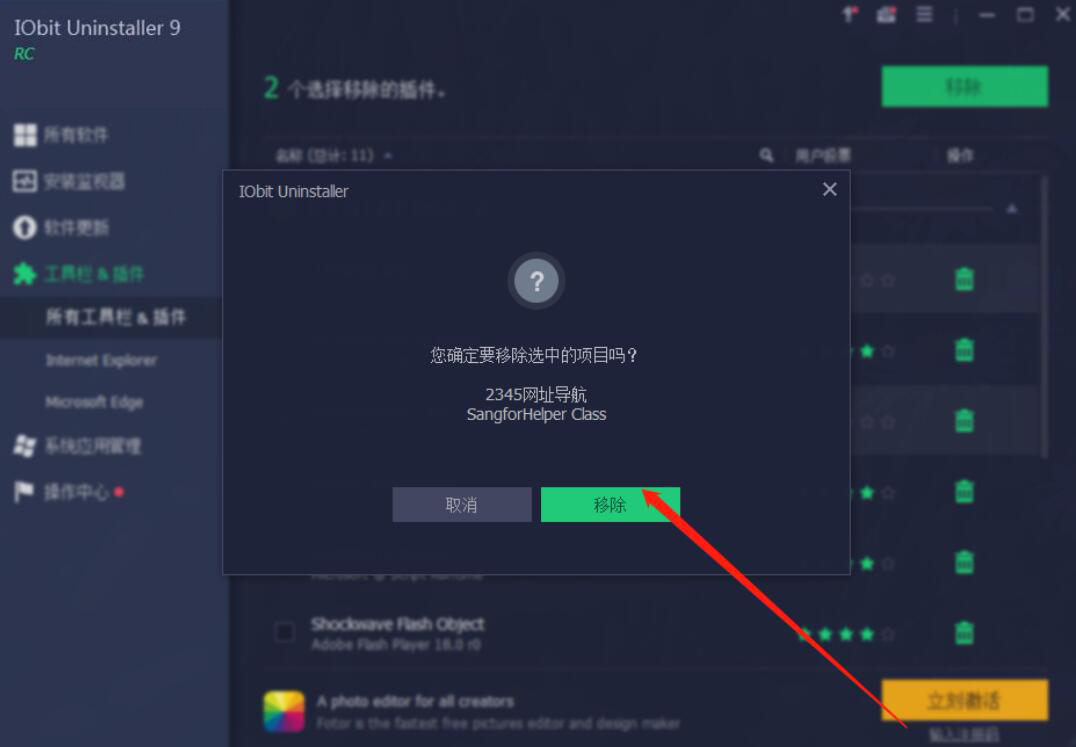This screenshot has width=1076, height=747.
Task: Open the Windows apps management icon
Action: [x=25, y=446]
